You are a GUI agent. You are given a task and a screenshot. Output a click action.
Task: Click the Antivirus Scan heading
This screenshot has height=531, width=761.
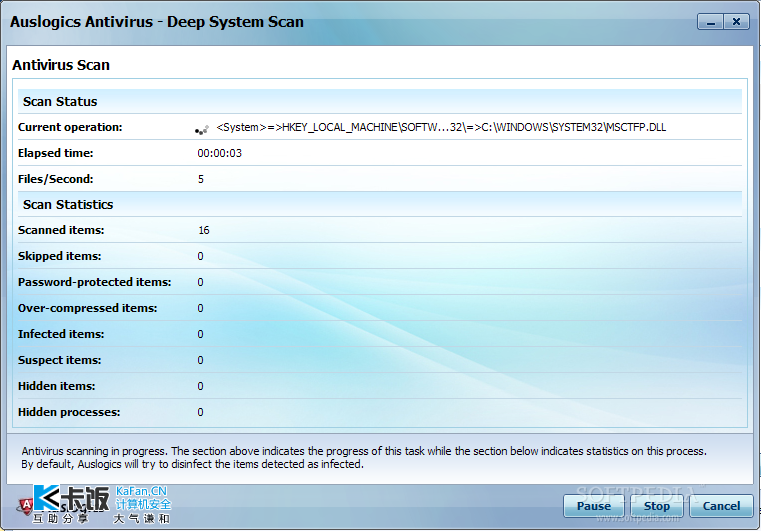(x=61, y=65)
